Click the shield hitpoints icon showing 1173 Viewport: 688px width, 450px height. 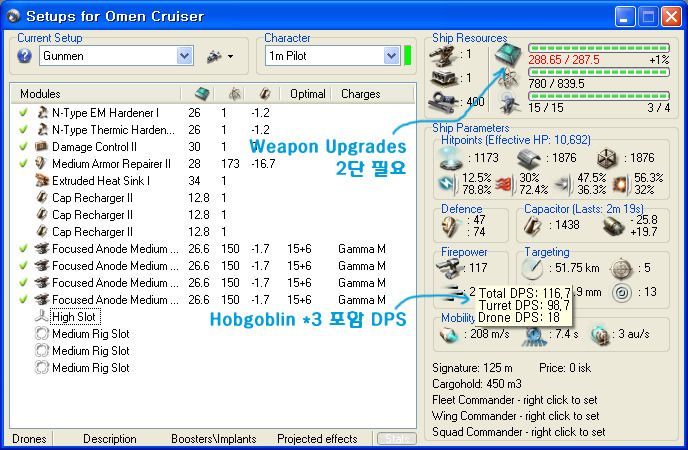pos(452,158)
